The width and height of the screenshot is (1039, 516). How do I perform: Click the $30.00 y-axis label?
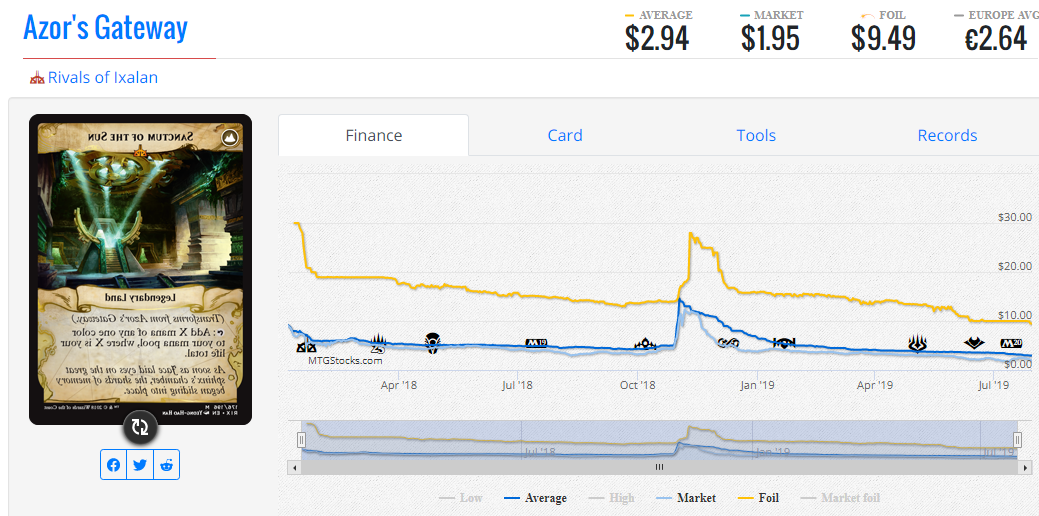[x=1014, y=217]
